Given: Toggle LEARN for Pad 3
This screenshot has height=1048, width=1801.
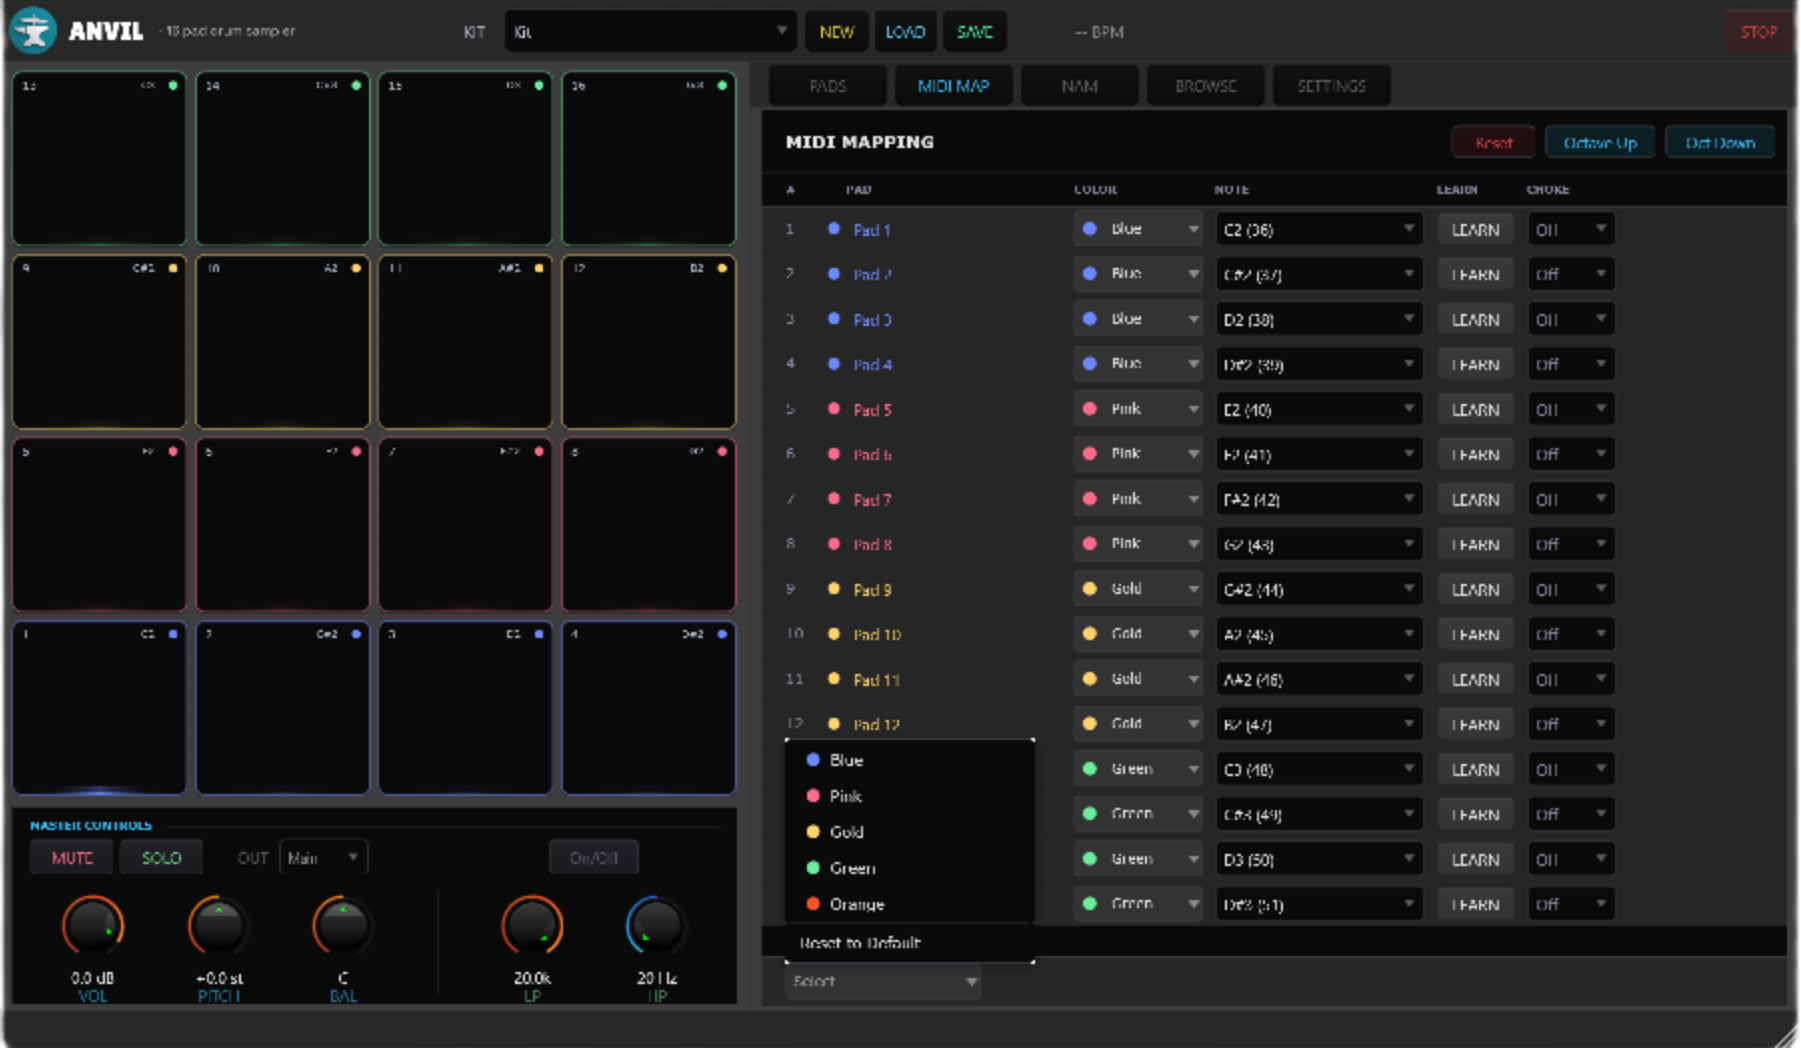Looking at the screenshot, I should pyautogui.click(x=1475, y=319).
